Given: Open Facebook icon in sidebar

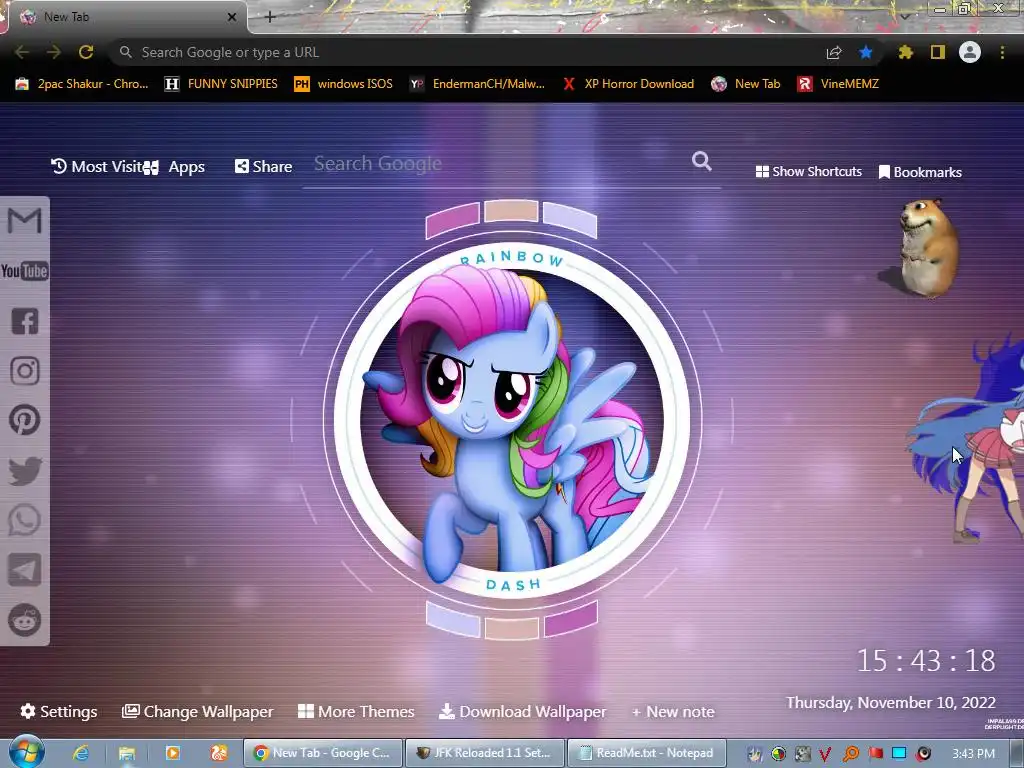Looking at the screenshot, I should [x=25, y=321].
